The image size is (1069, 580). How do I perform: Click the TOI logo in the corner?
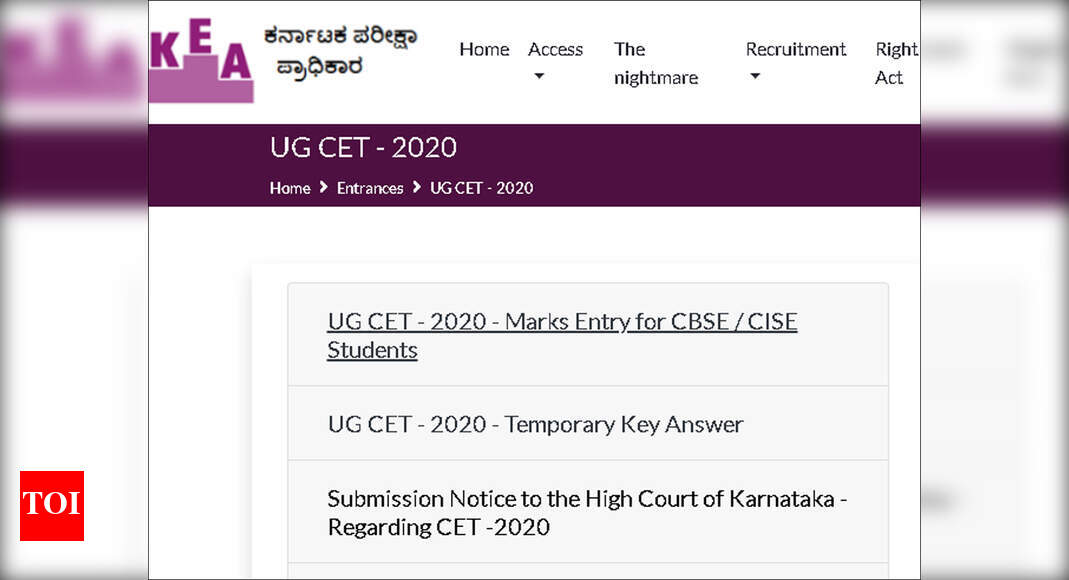coord(51,507)
